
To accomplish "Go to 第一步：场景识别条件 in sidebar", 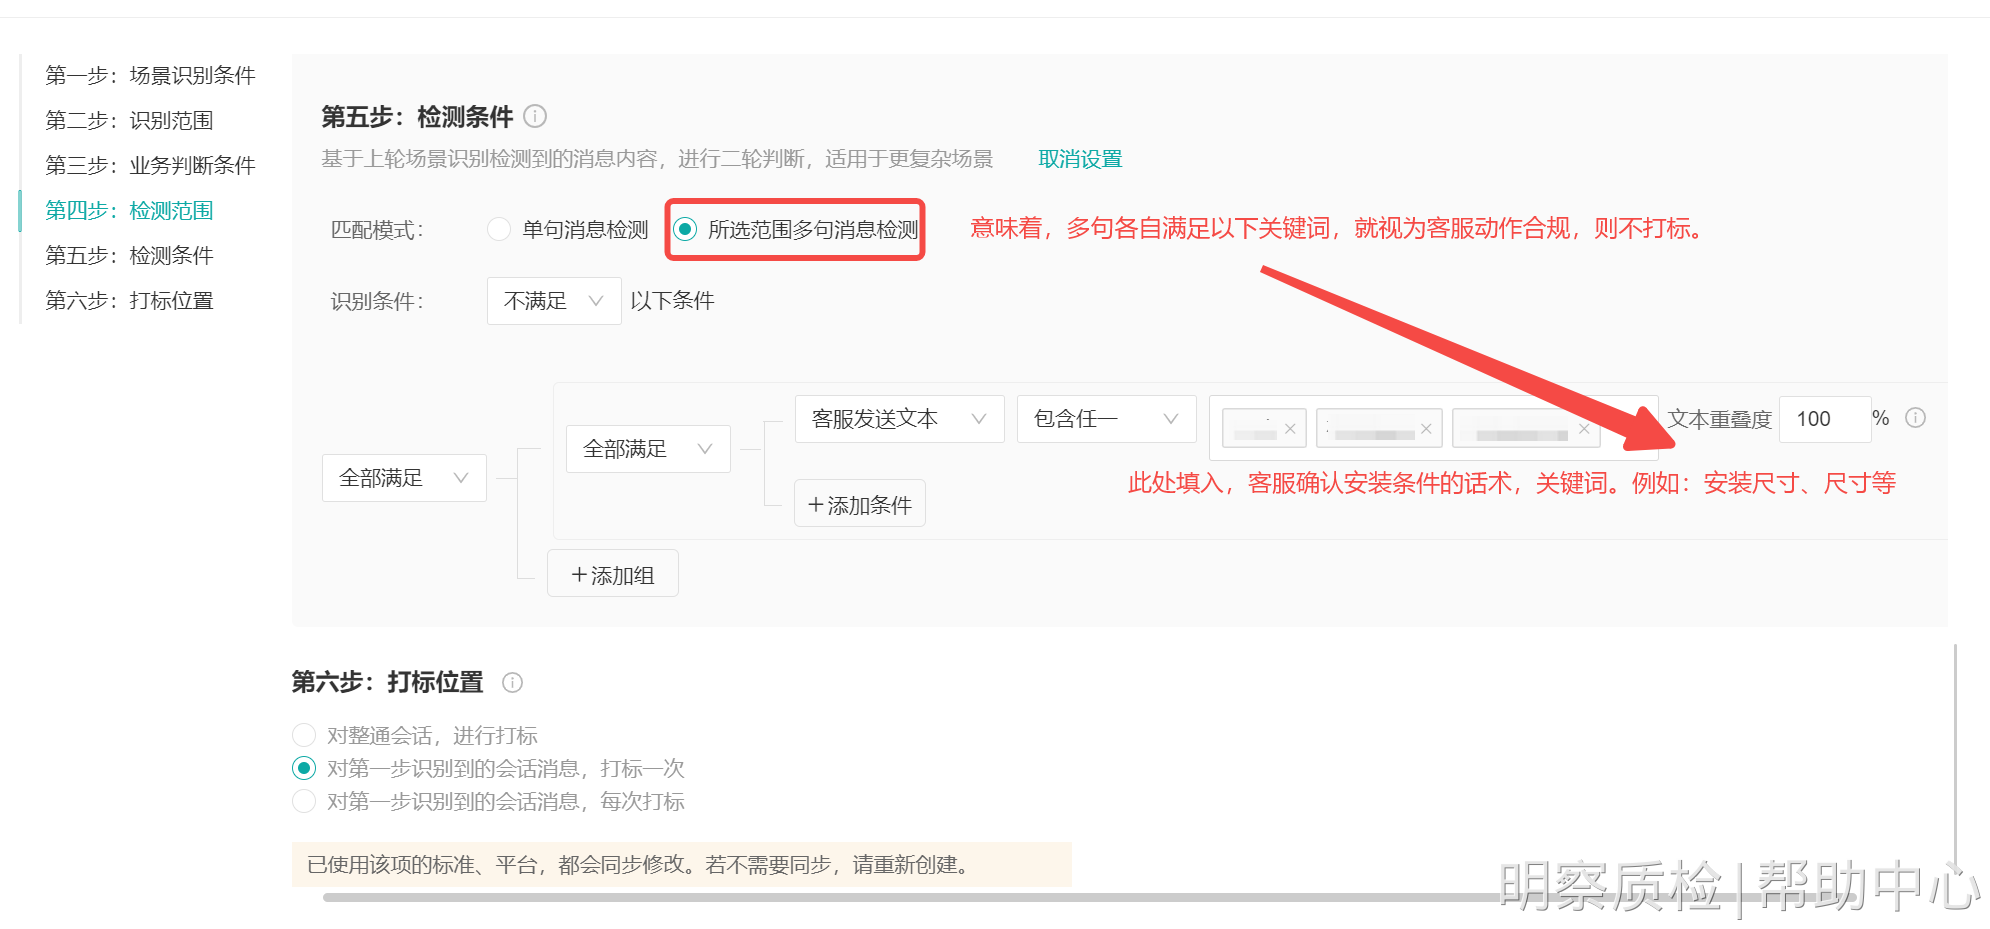I will [150, 75].
